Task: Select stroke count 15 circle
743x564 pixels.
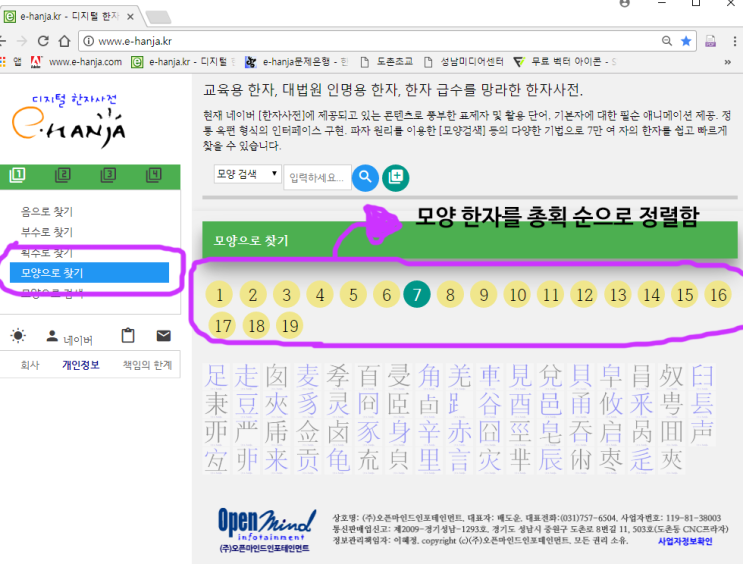Action: [685, 294]
